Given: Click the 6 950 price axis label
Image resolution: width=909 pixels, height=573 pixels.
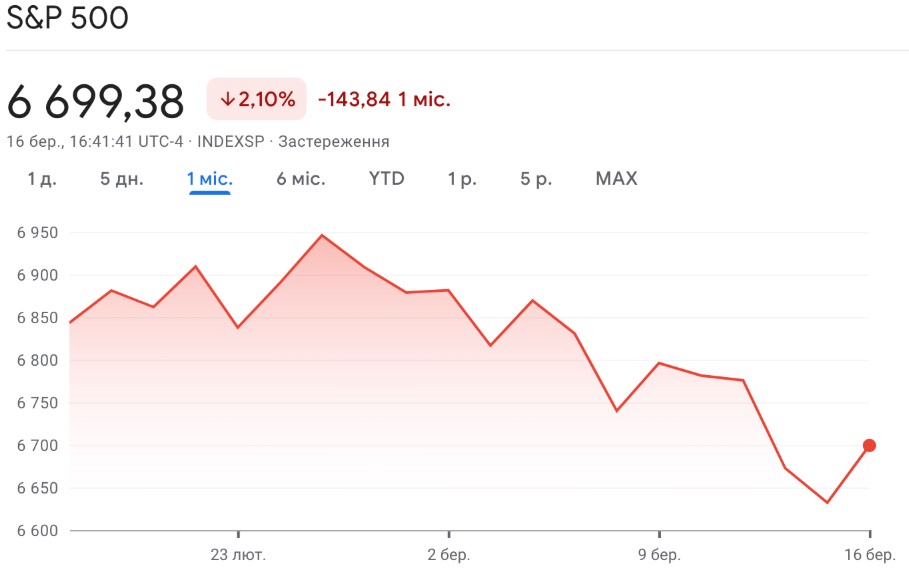Looking at the screenshot, I should (x=37, y=233).
